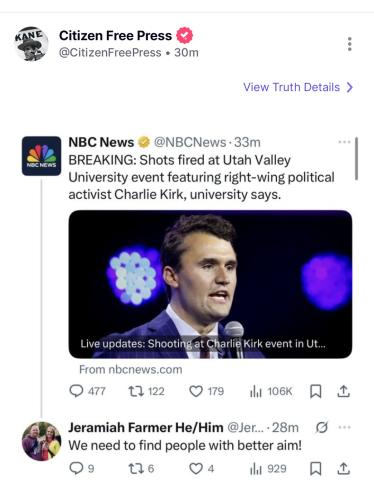
Task: Click Jeramiah Farmer's profile picture
Action: point(41,441)
